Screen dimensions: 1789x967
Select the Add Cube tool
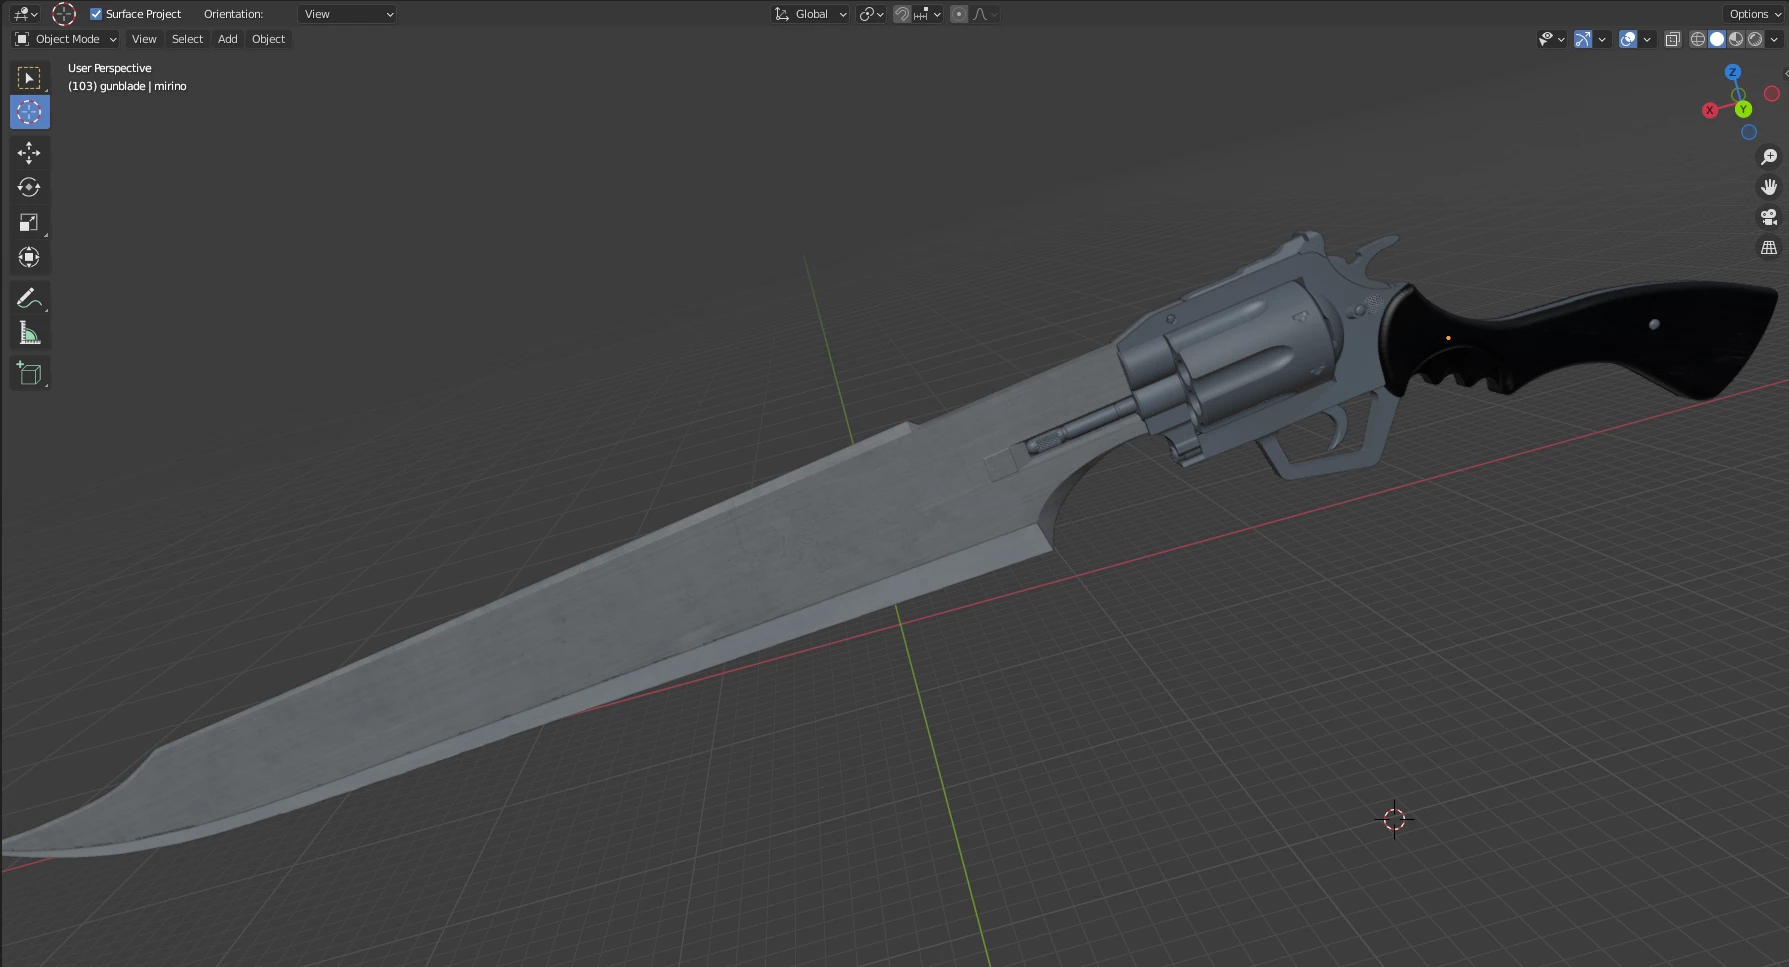pyautogui.click(x=29, y=373)
